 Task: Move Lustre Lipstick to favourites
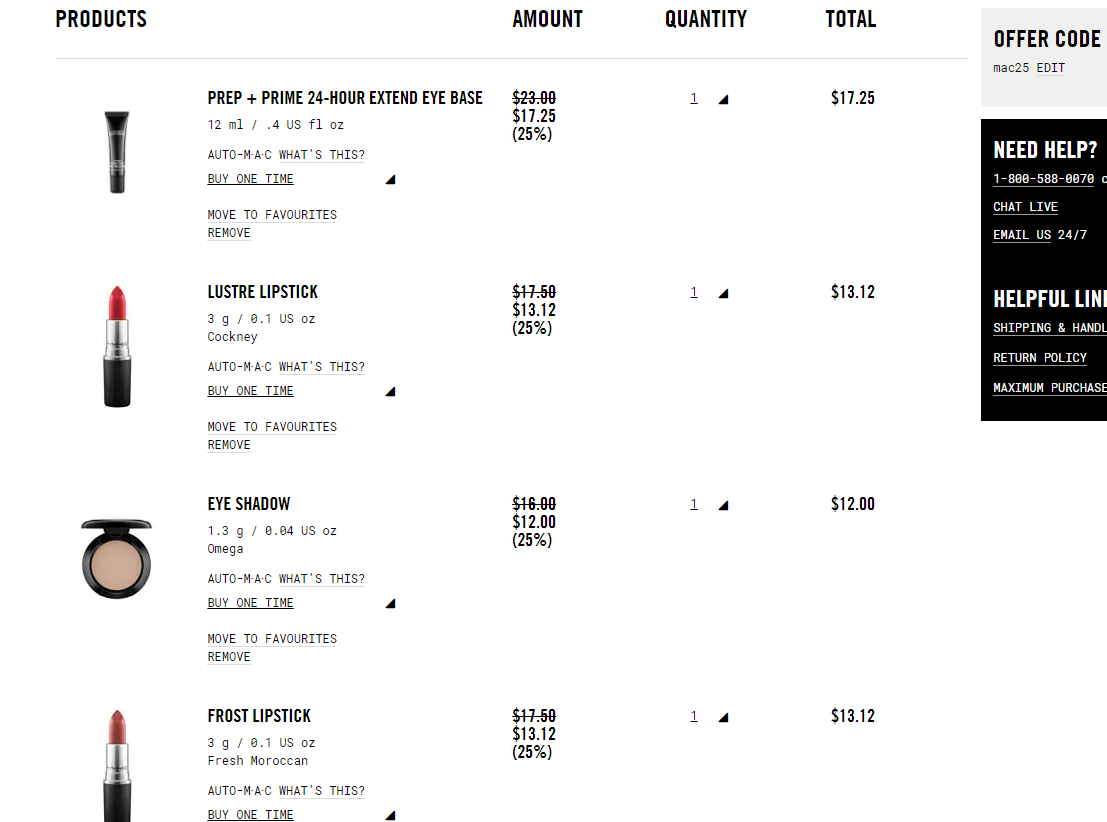coord(272,427)
